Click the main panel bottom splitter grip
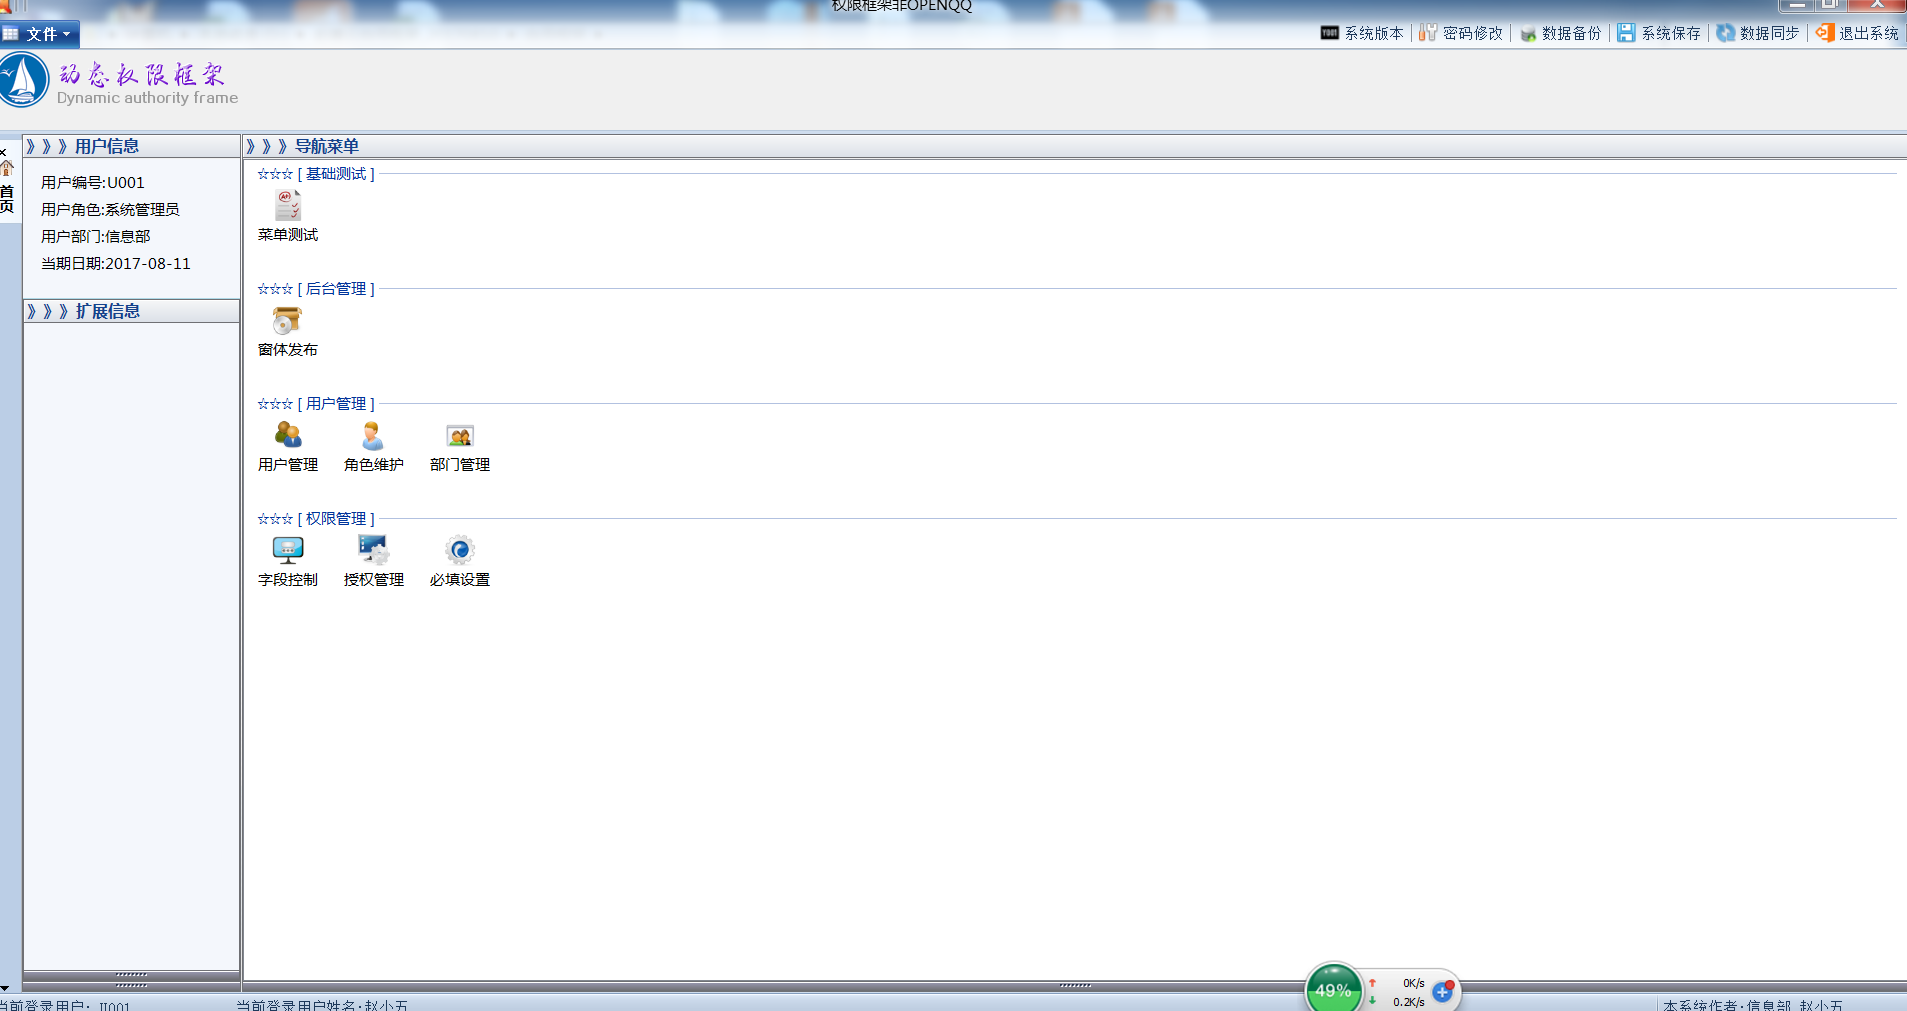The height and width of the screenshot is (1011, 1907). (1075, 986)
